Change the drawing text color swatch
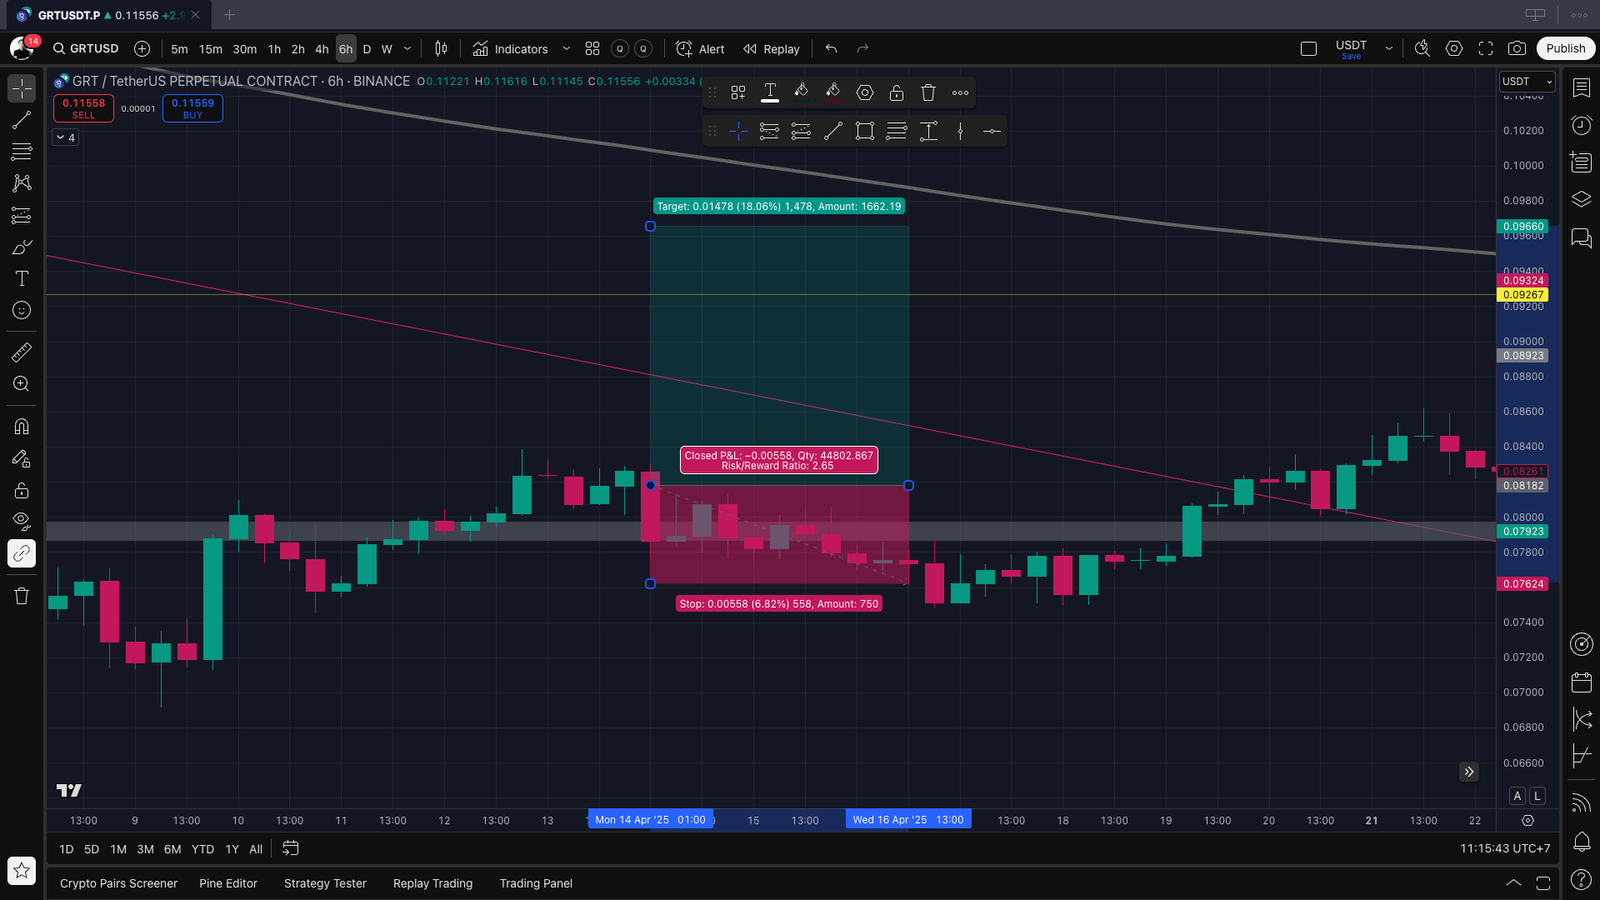Image resolution: width=1600 pixels, height=900 pixels. 770,93
